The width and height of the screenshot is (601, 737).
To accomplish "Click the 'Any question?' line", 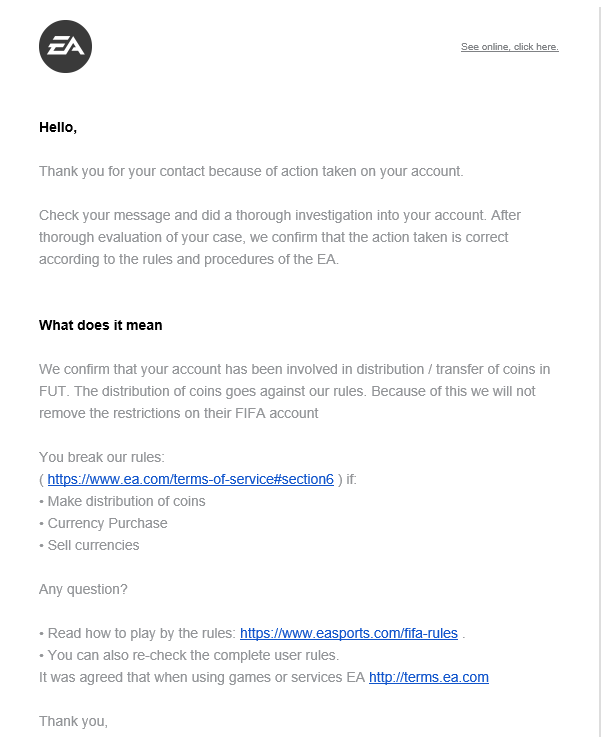I will coord(83,589).
